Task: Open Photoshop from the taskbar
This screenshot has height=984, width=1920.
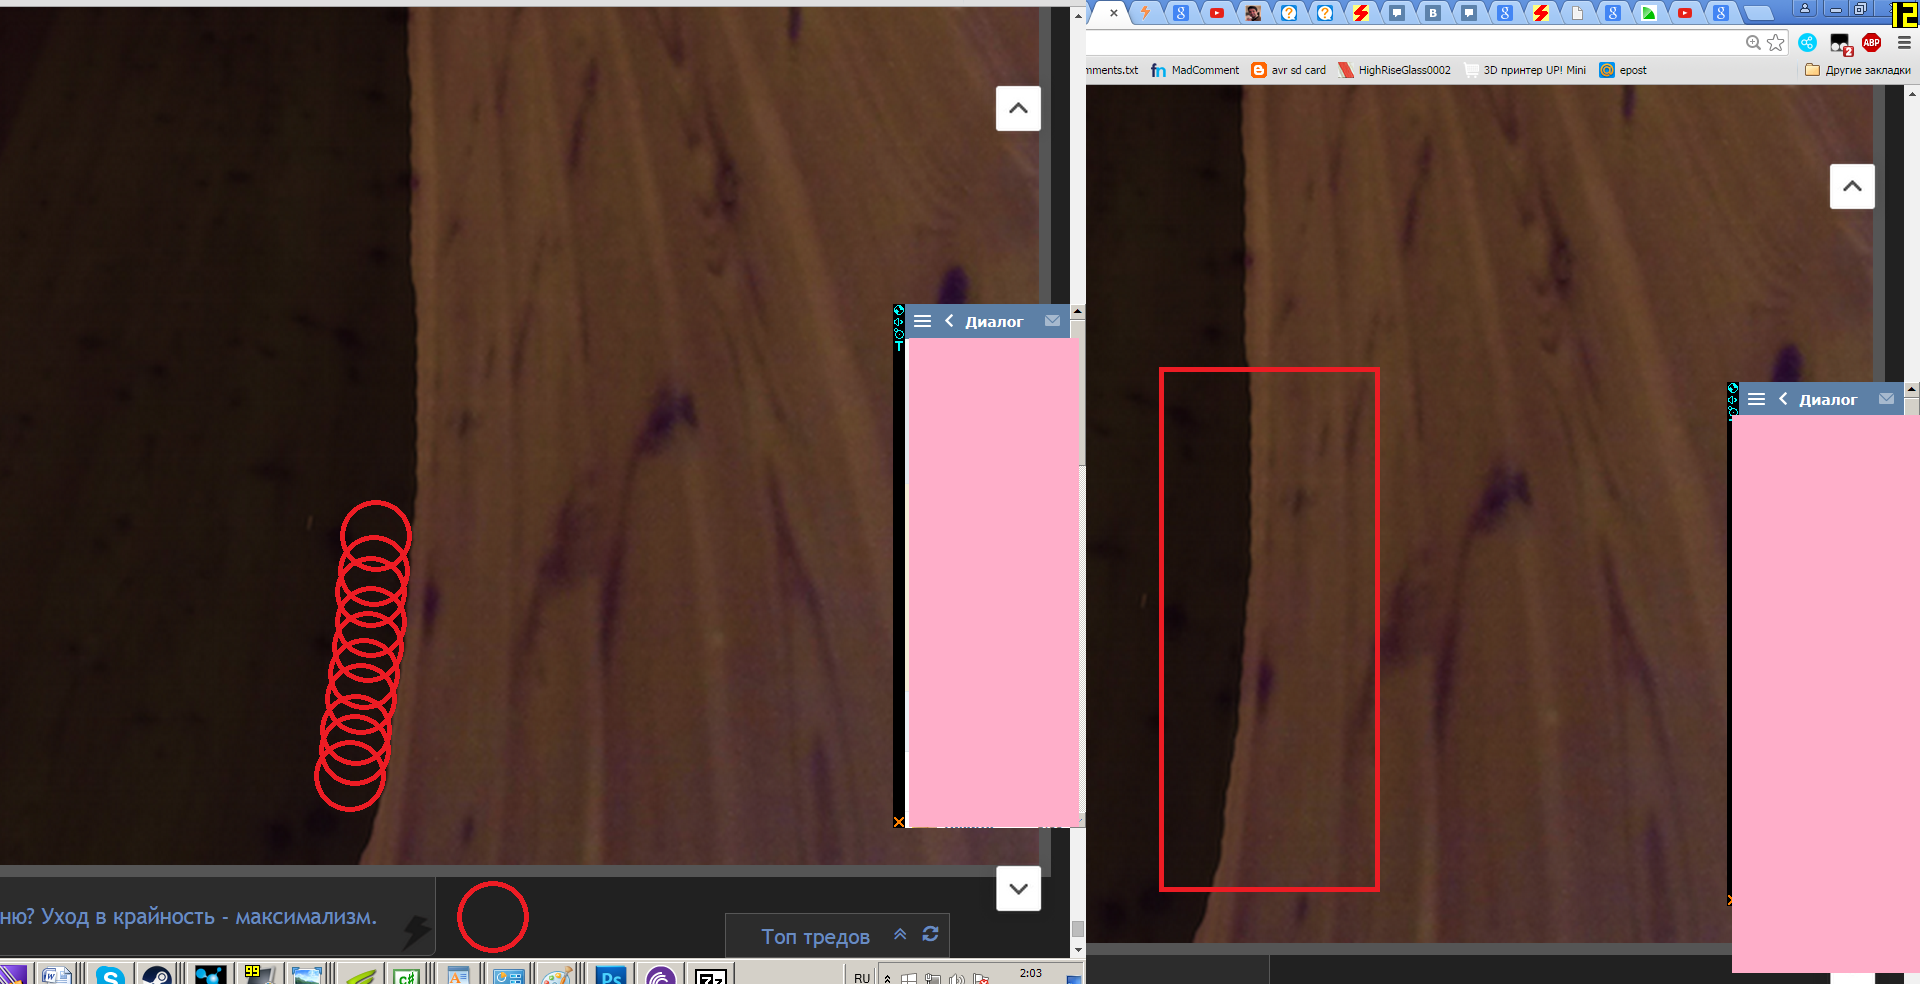Action: 610,975
